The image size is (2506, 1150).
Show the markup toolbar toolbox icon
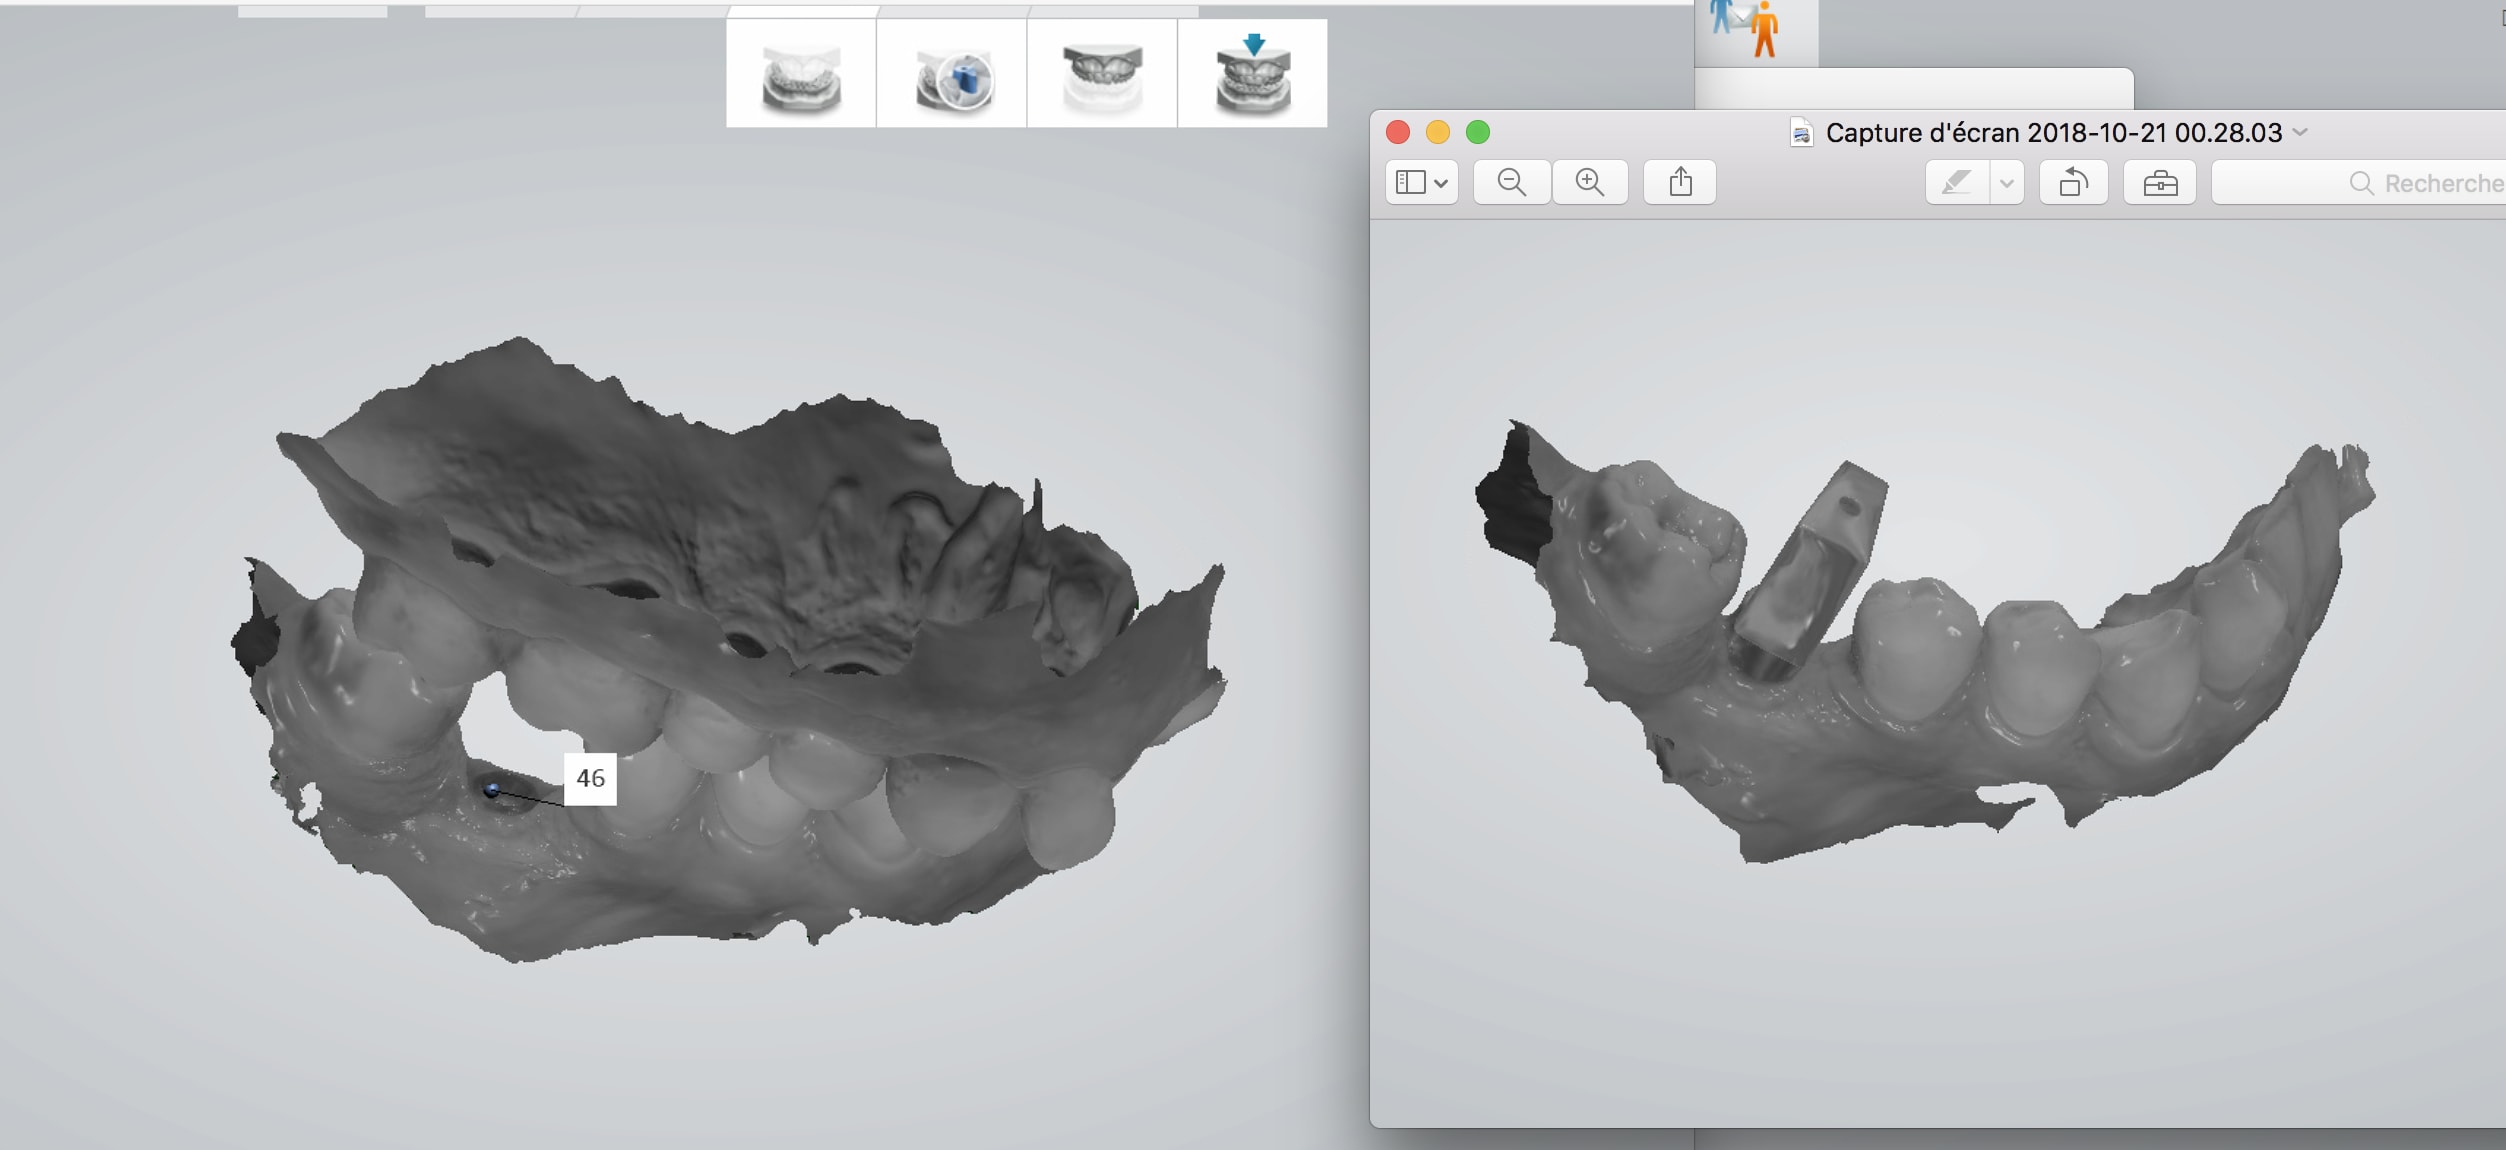(x=2159, y=182)
